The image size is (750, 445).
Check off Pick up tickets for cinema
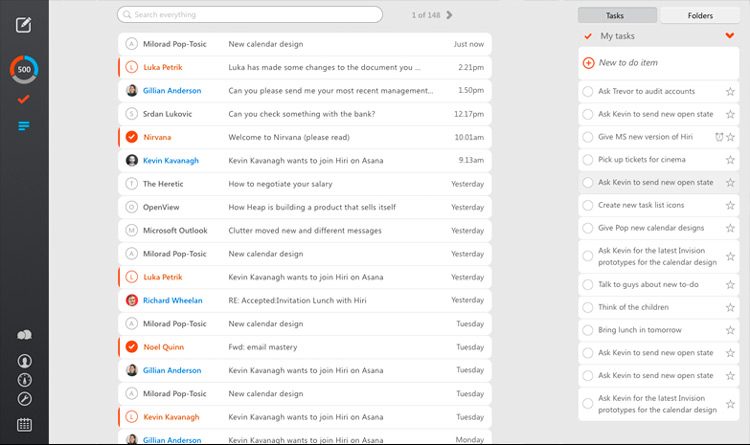tap(588, 160)
